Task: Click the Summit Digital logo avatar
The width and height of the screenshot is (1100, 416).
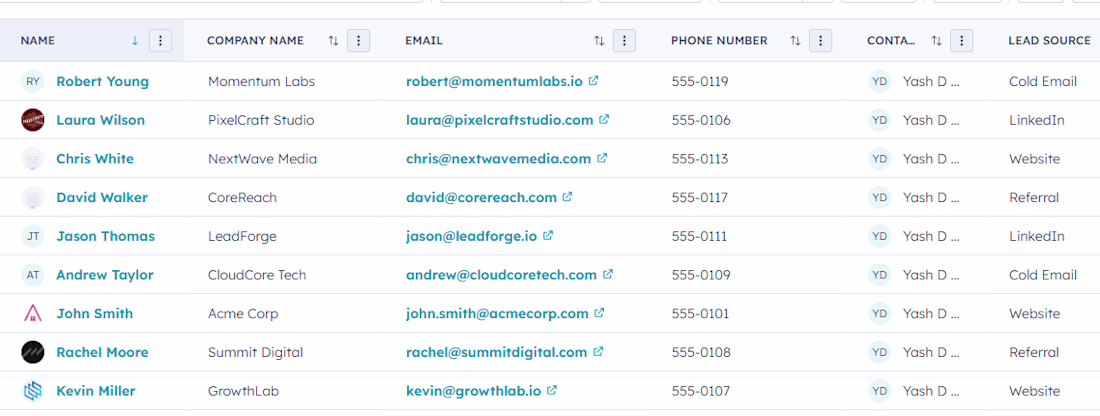Action: 33,352
